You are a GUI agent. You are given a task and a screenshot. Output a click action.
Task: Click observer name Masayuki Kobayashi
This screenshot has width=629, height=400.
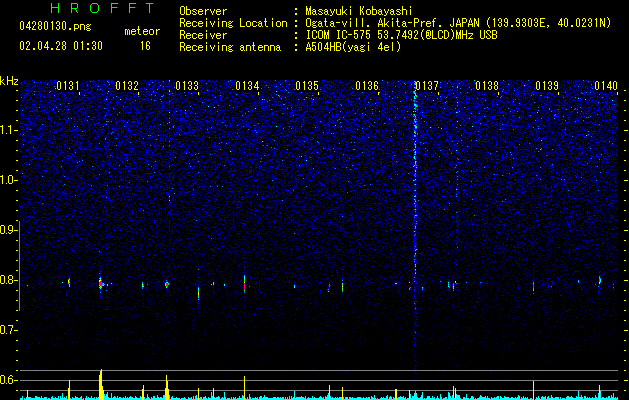(358, 11)
